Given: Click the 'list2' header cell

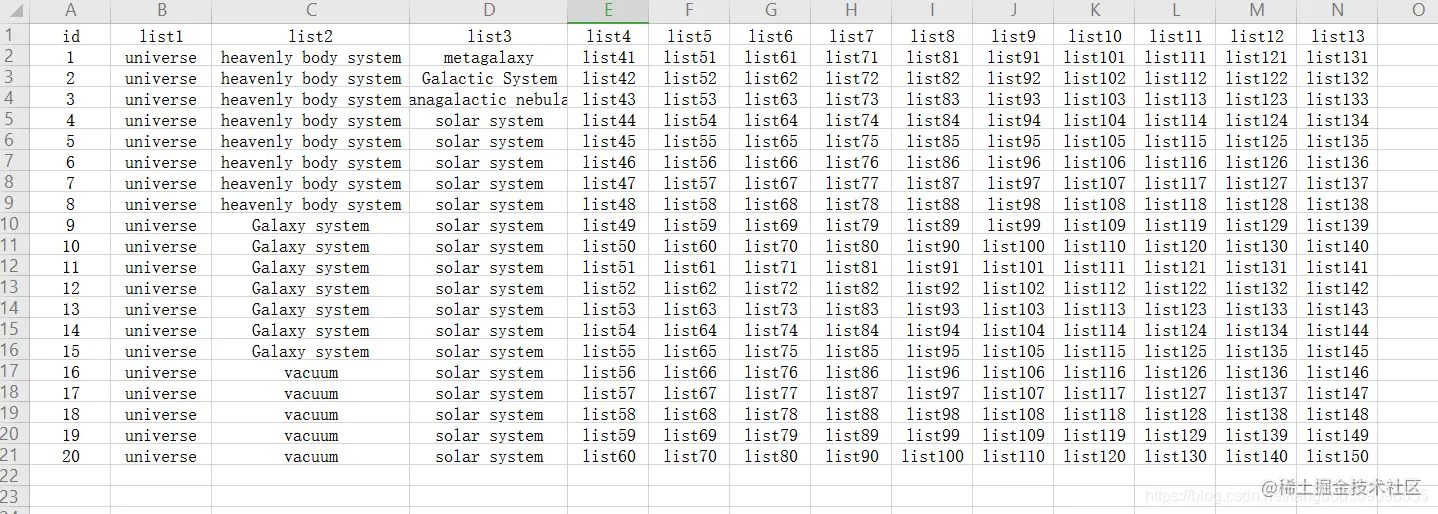Looking at the screenshot, I should (x=311, y=36).
